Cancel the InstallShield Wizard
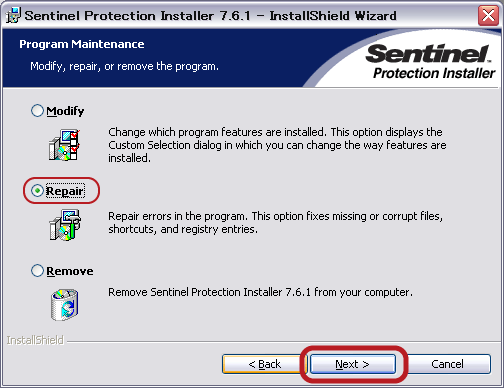The width and height of the screenshot is (504, 388). coord(447,364)
